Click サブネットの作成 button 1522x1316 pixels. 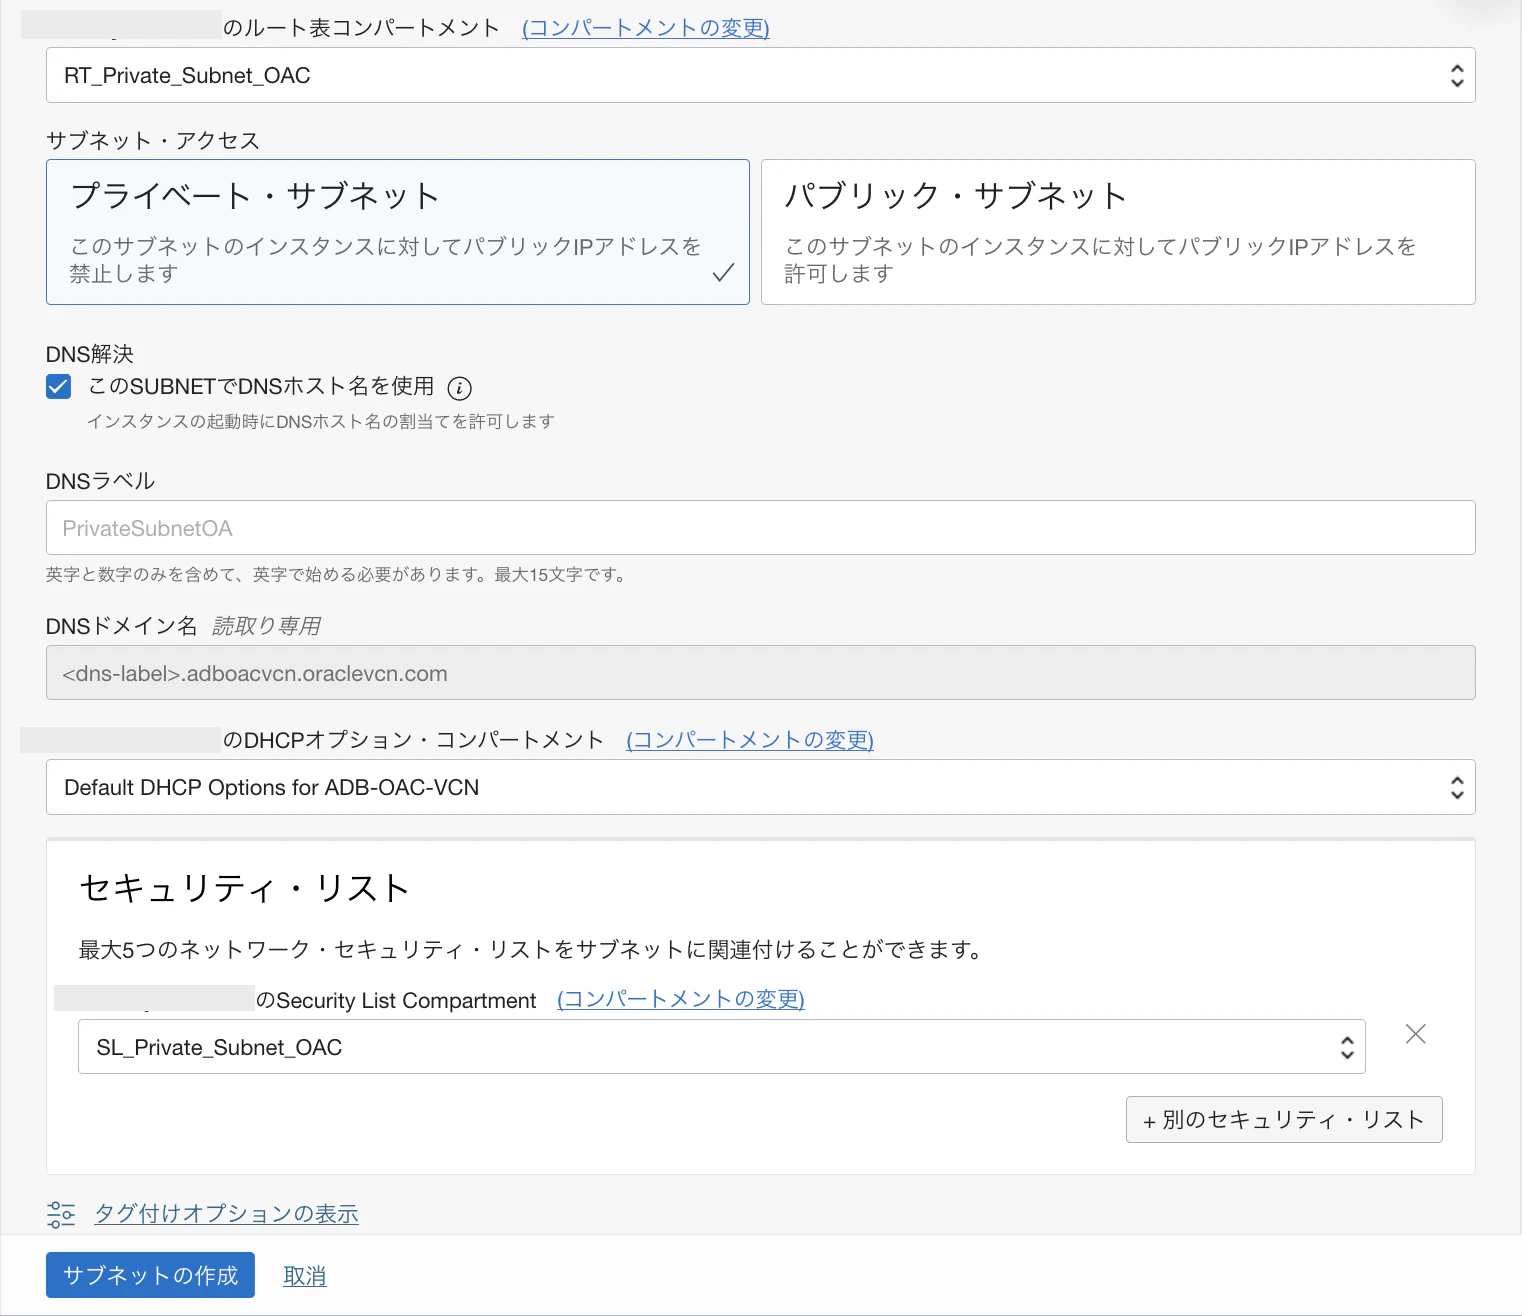(x=150, y=1275)
